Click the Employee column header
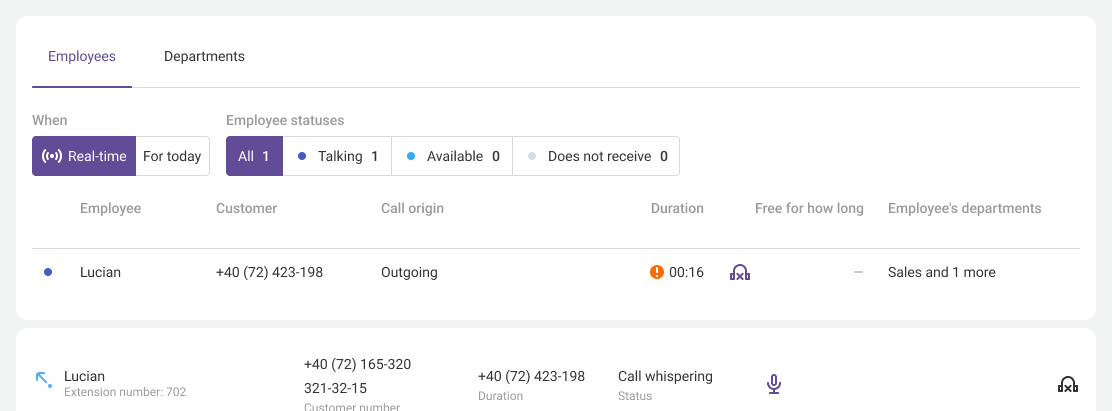1112x411 pixels. (110, 209)
